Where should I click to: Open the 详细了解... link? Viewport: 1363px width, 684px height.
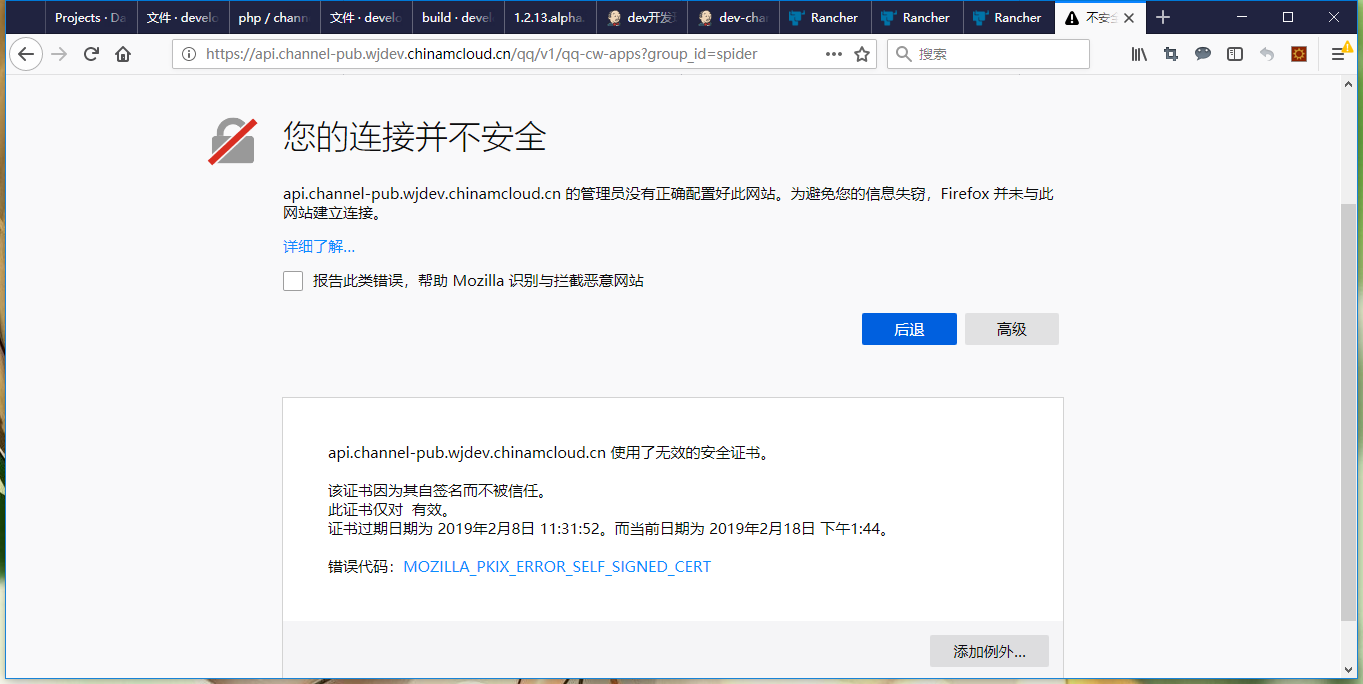tap(319, 247)
